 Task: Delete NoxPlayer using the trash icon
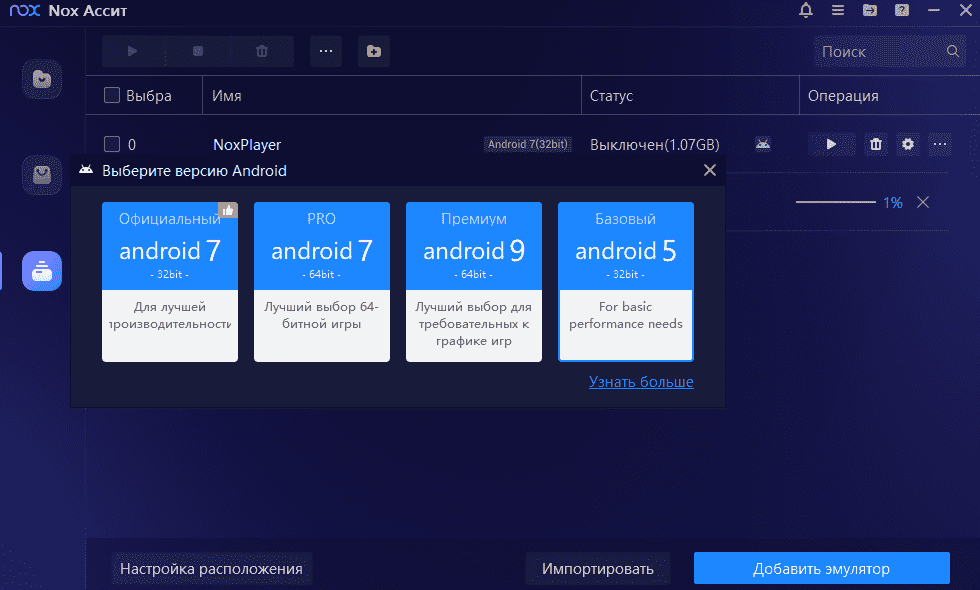click(x=876, y=144)
